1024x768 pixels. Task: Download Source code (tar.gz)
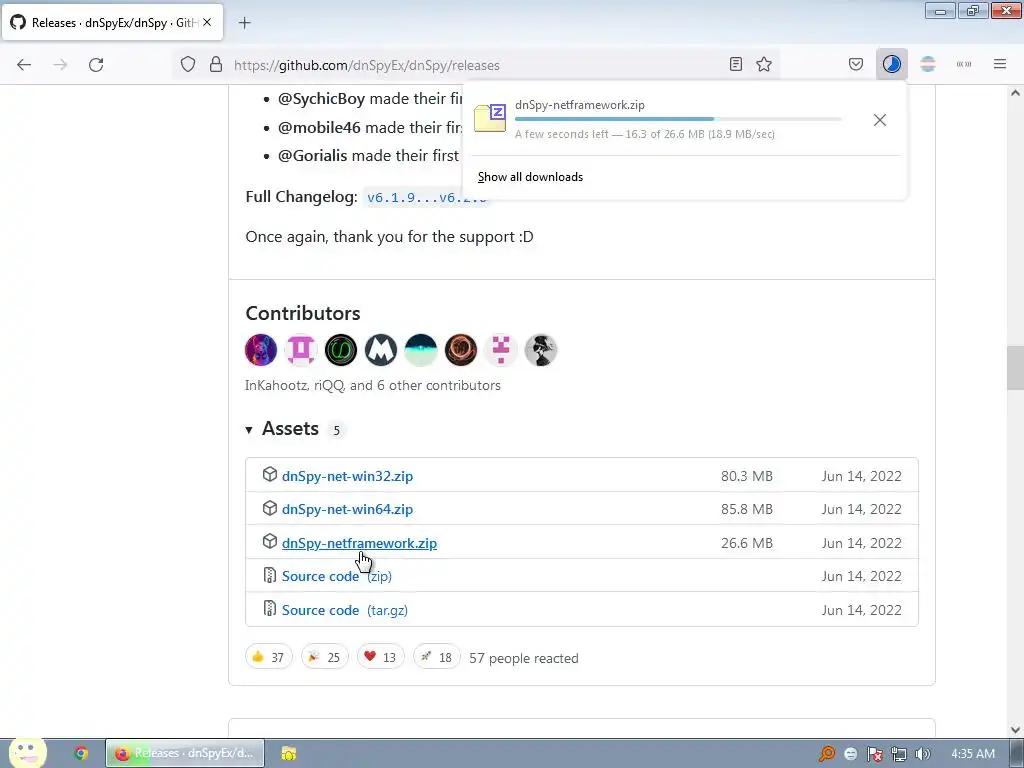tap(345, 611)
